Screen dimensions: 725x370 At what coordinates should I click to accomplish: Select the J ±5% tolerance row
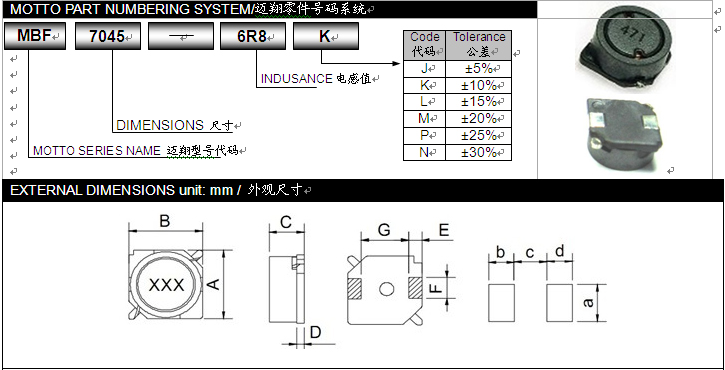pos(457,69)
